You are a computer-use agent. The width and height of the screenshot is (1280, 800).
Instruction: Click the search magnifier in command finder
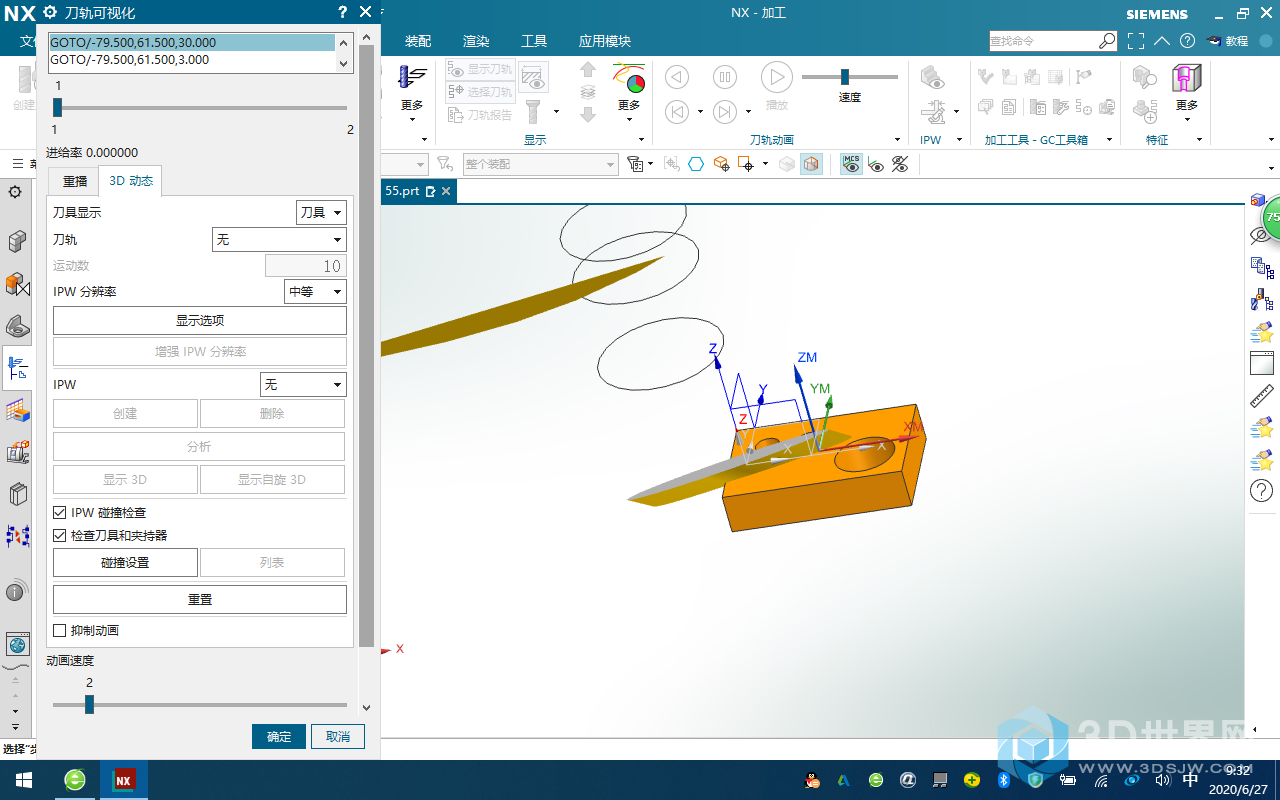click(1107, 41)
